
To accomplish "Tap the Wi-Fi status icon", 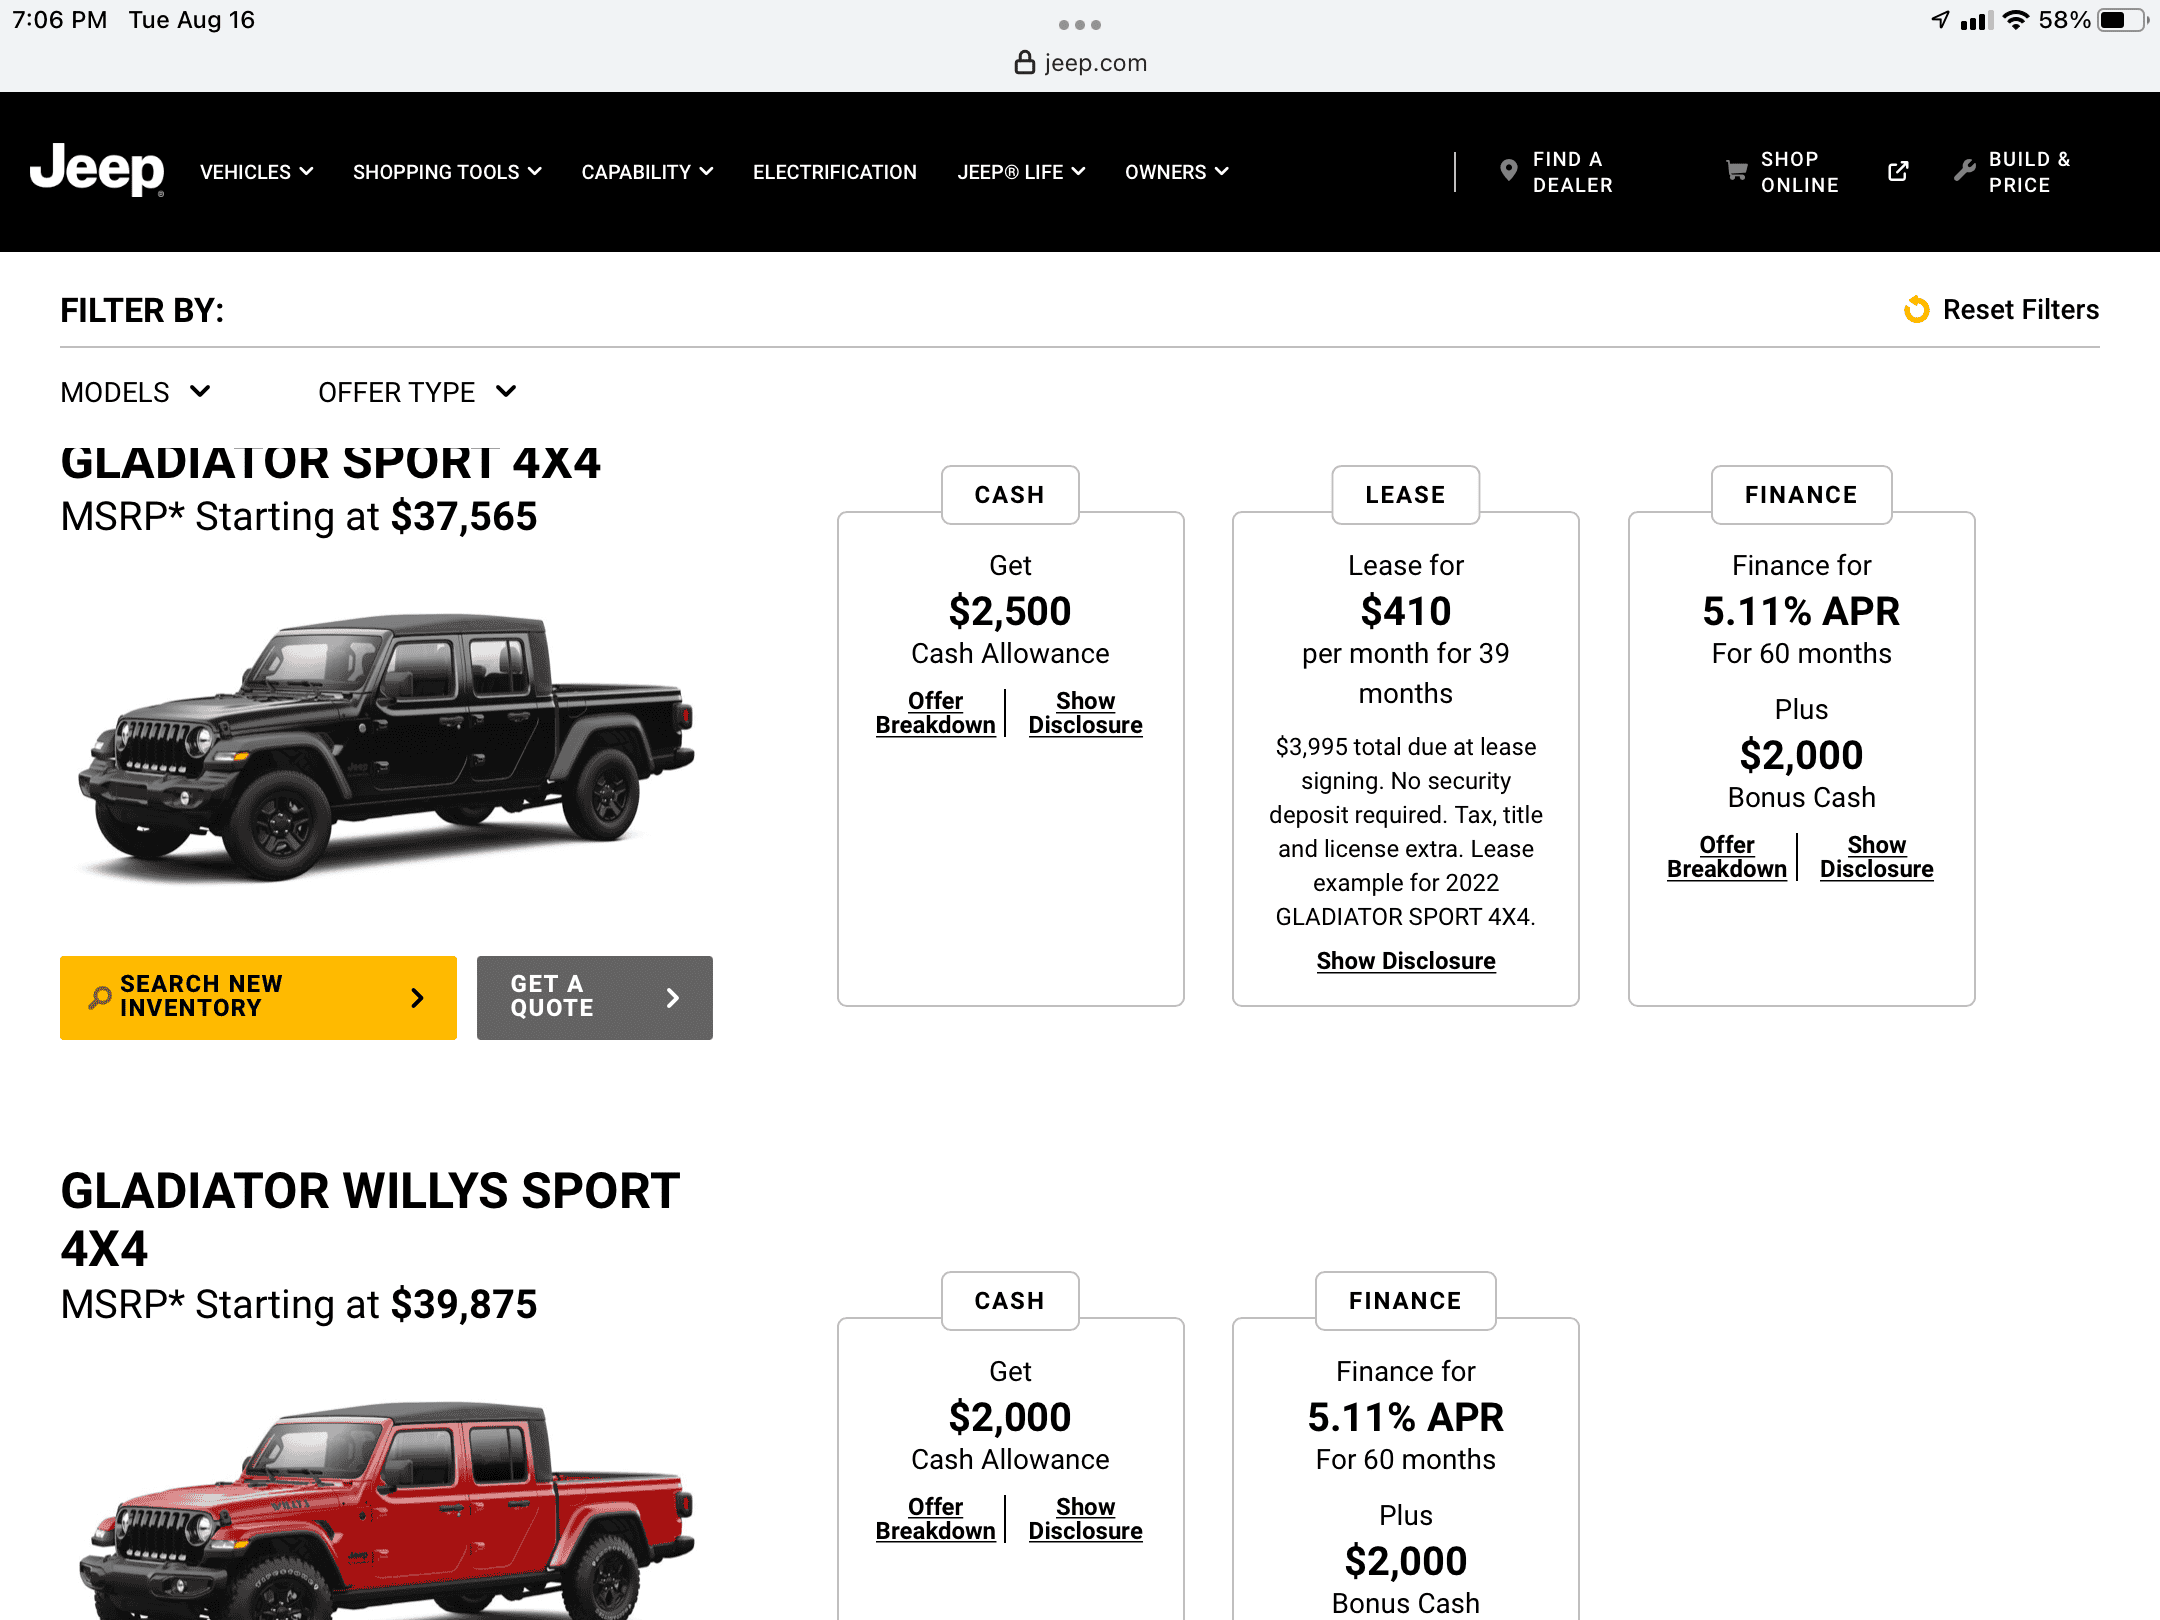I will pos(2016,20).
